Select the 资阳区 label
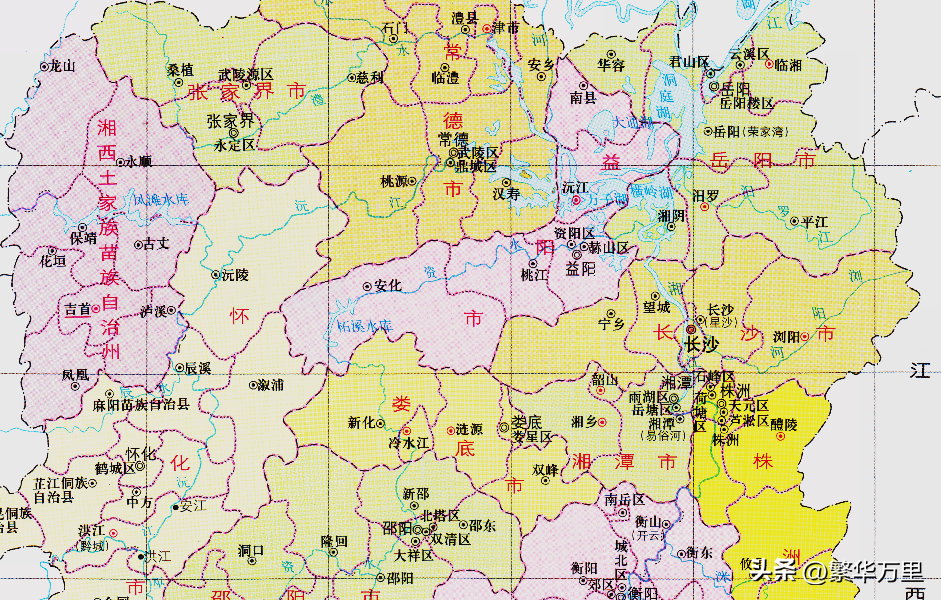This screenshot has width=941, height=600. 574,233
